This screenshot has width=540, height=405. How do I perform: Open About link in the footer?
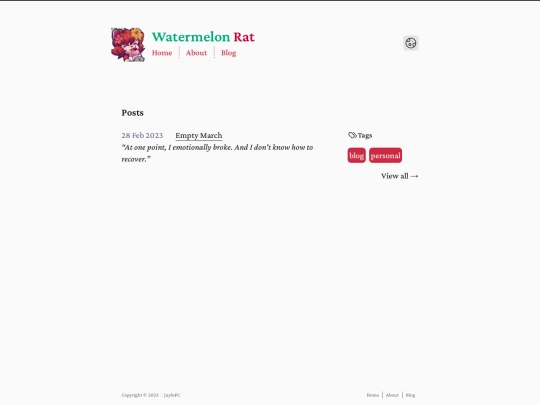point(392,395)
